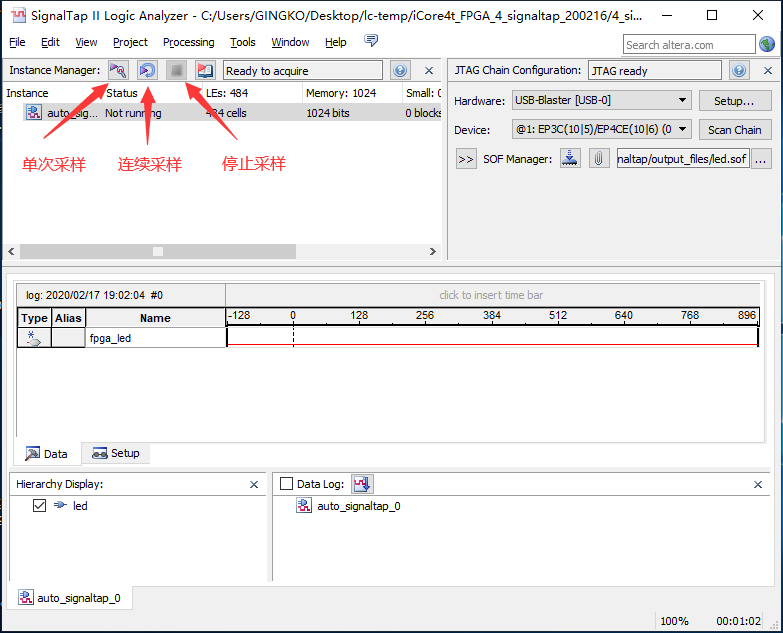Click the Run Analysis single acquisition icon
Viewport: 783px width, 633px height.
point(118,71)
